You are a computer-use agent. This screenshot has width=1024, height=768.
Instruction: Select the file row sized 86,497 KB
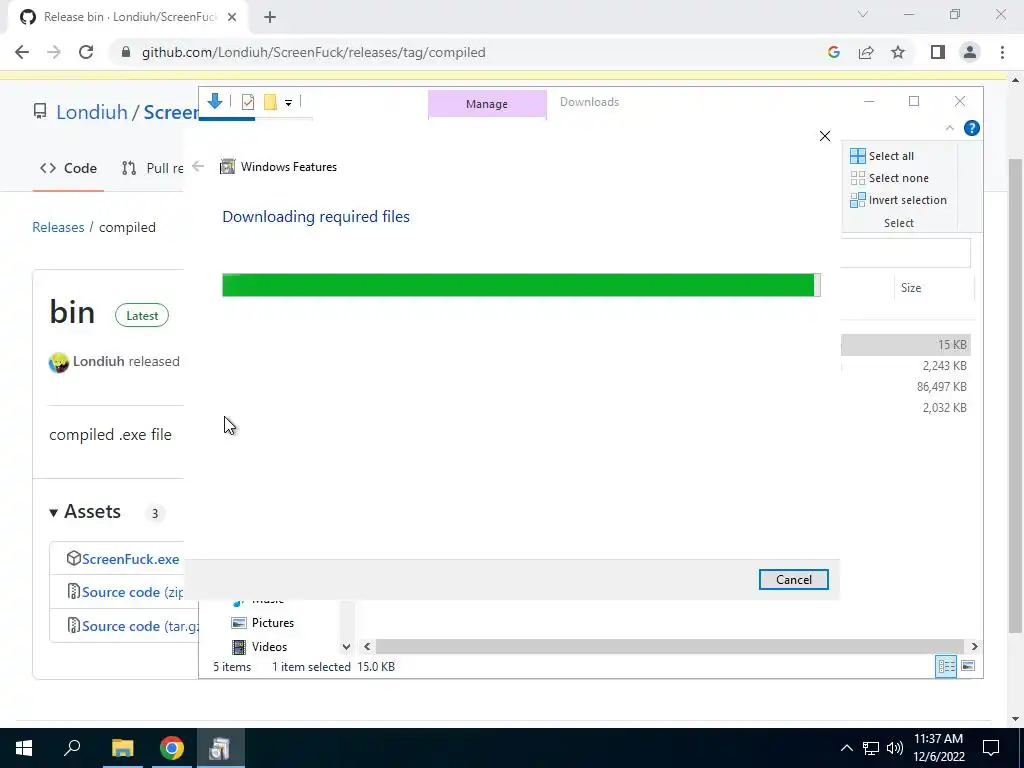point(905,387)
